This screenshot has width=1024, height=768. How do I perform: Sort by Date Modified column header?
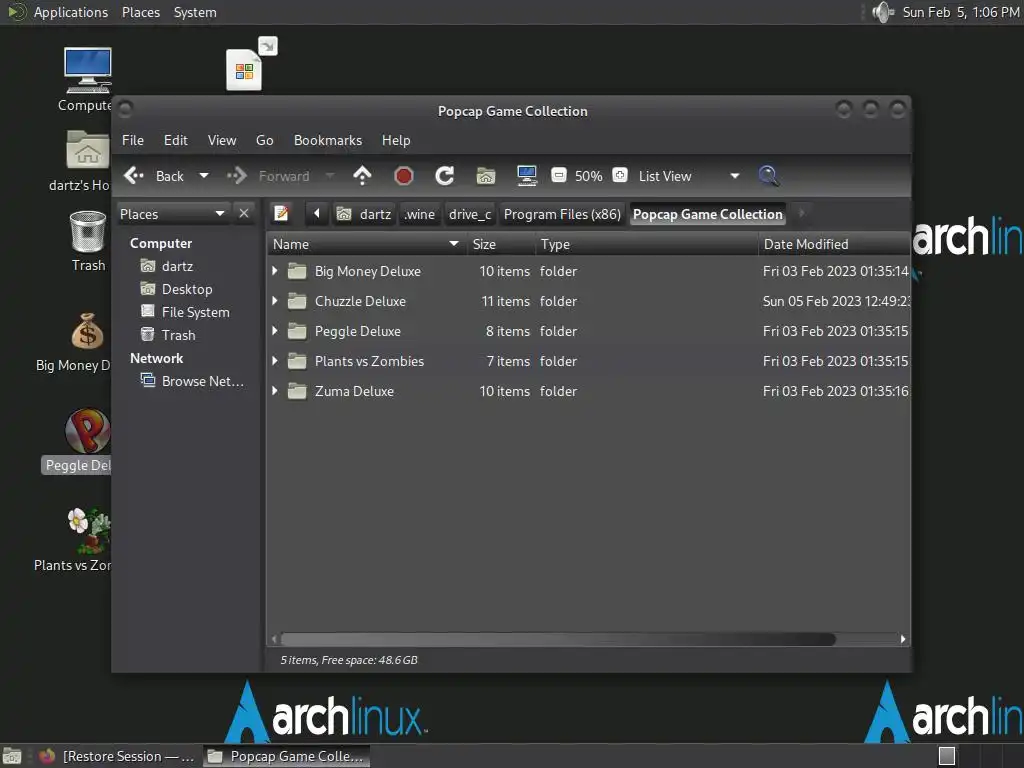(x=835, y=244)
